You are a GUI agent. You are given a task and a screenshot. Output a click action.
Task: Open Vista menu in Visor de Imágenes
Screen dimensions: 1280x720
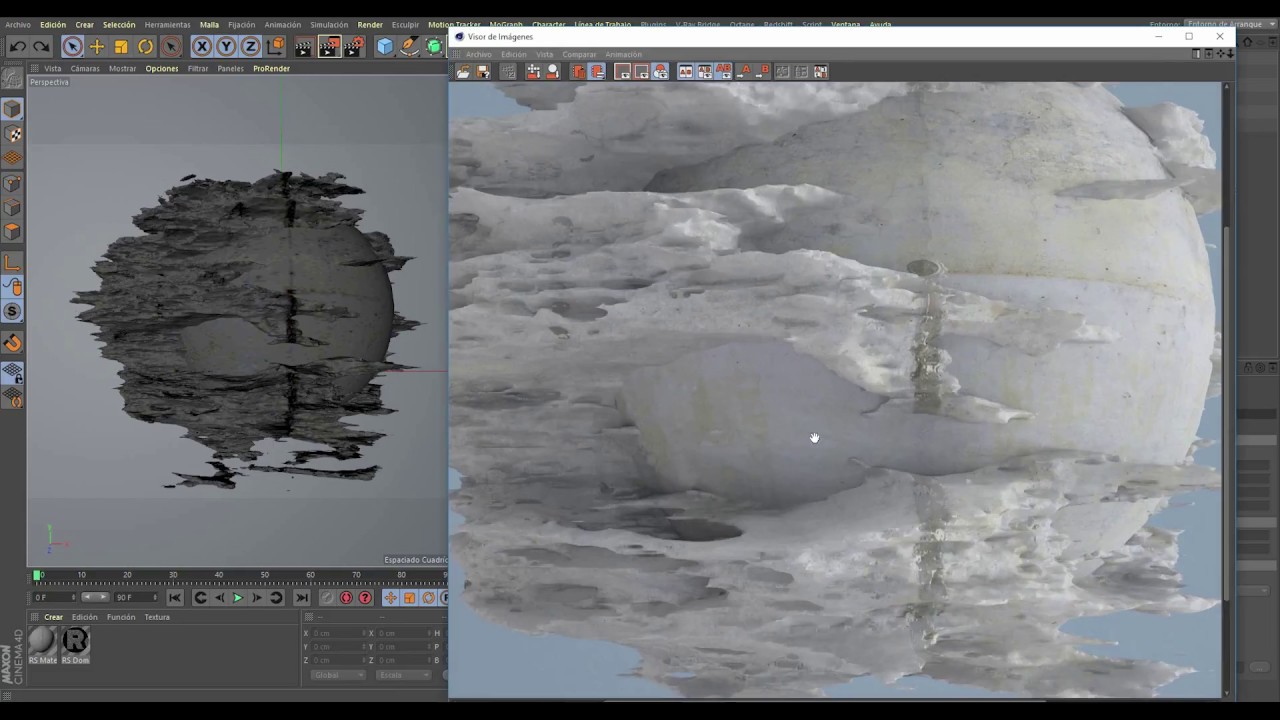click(x=544, y=54)
